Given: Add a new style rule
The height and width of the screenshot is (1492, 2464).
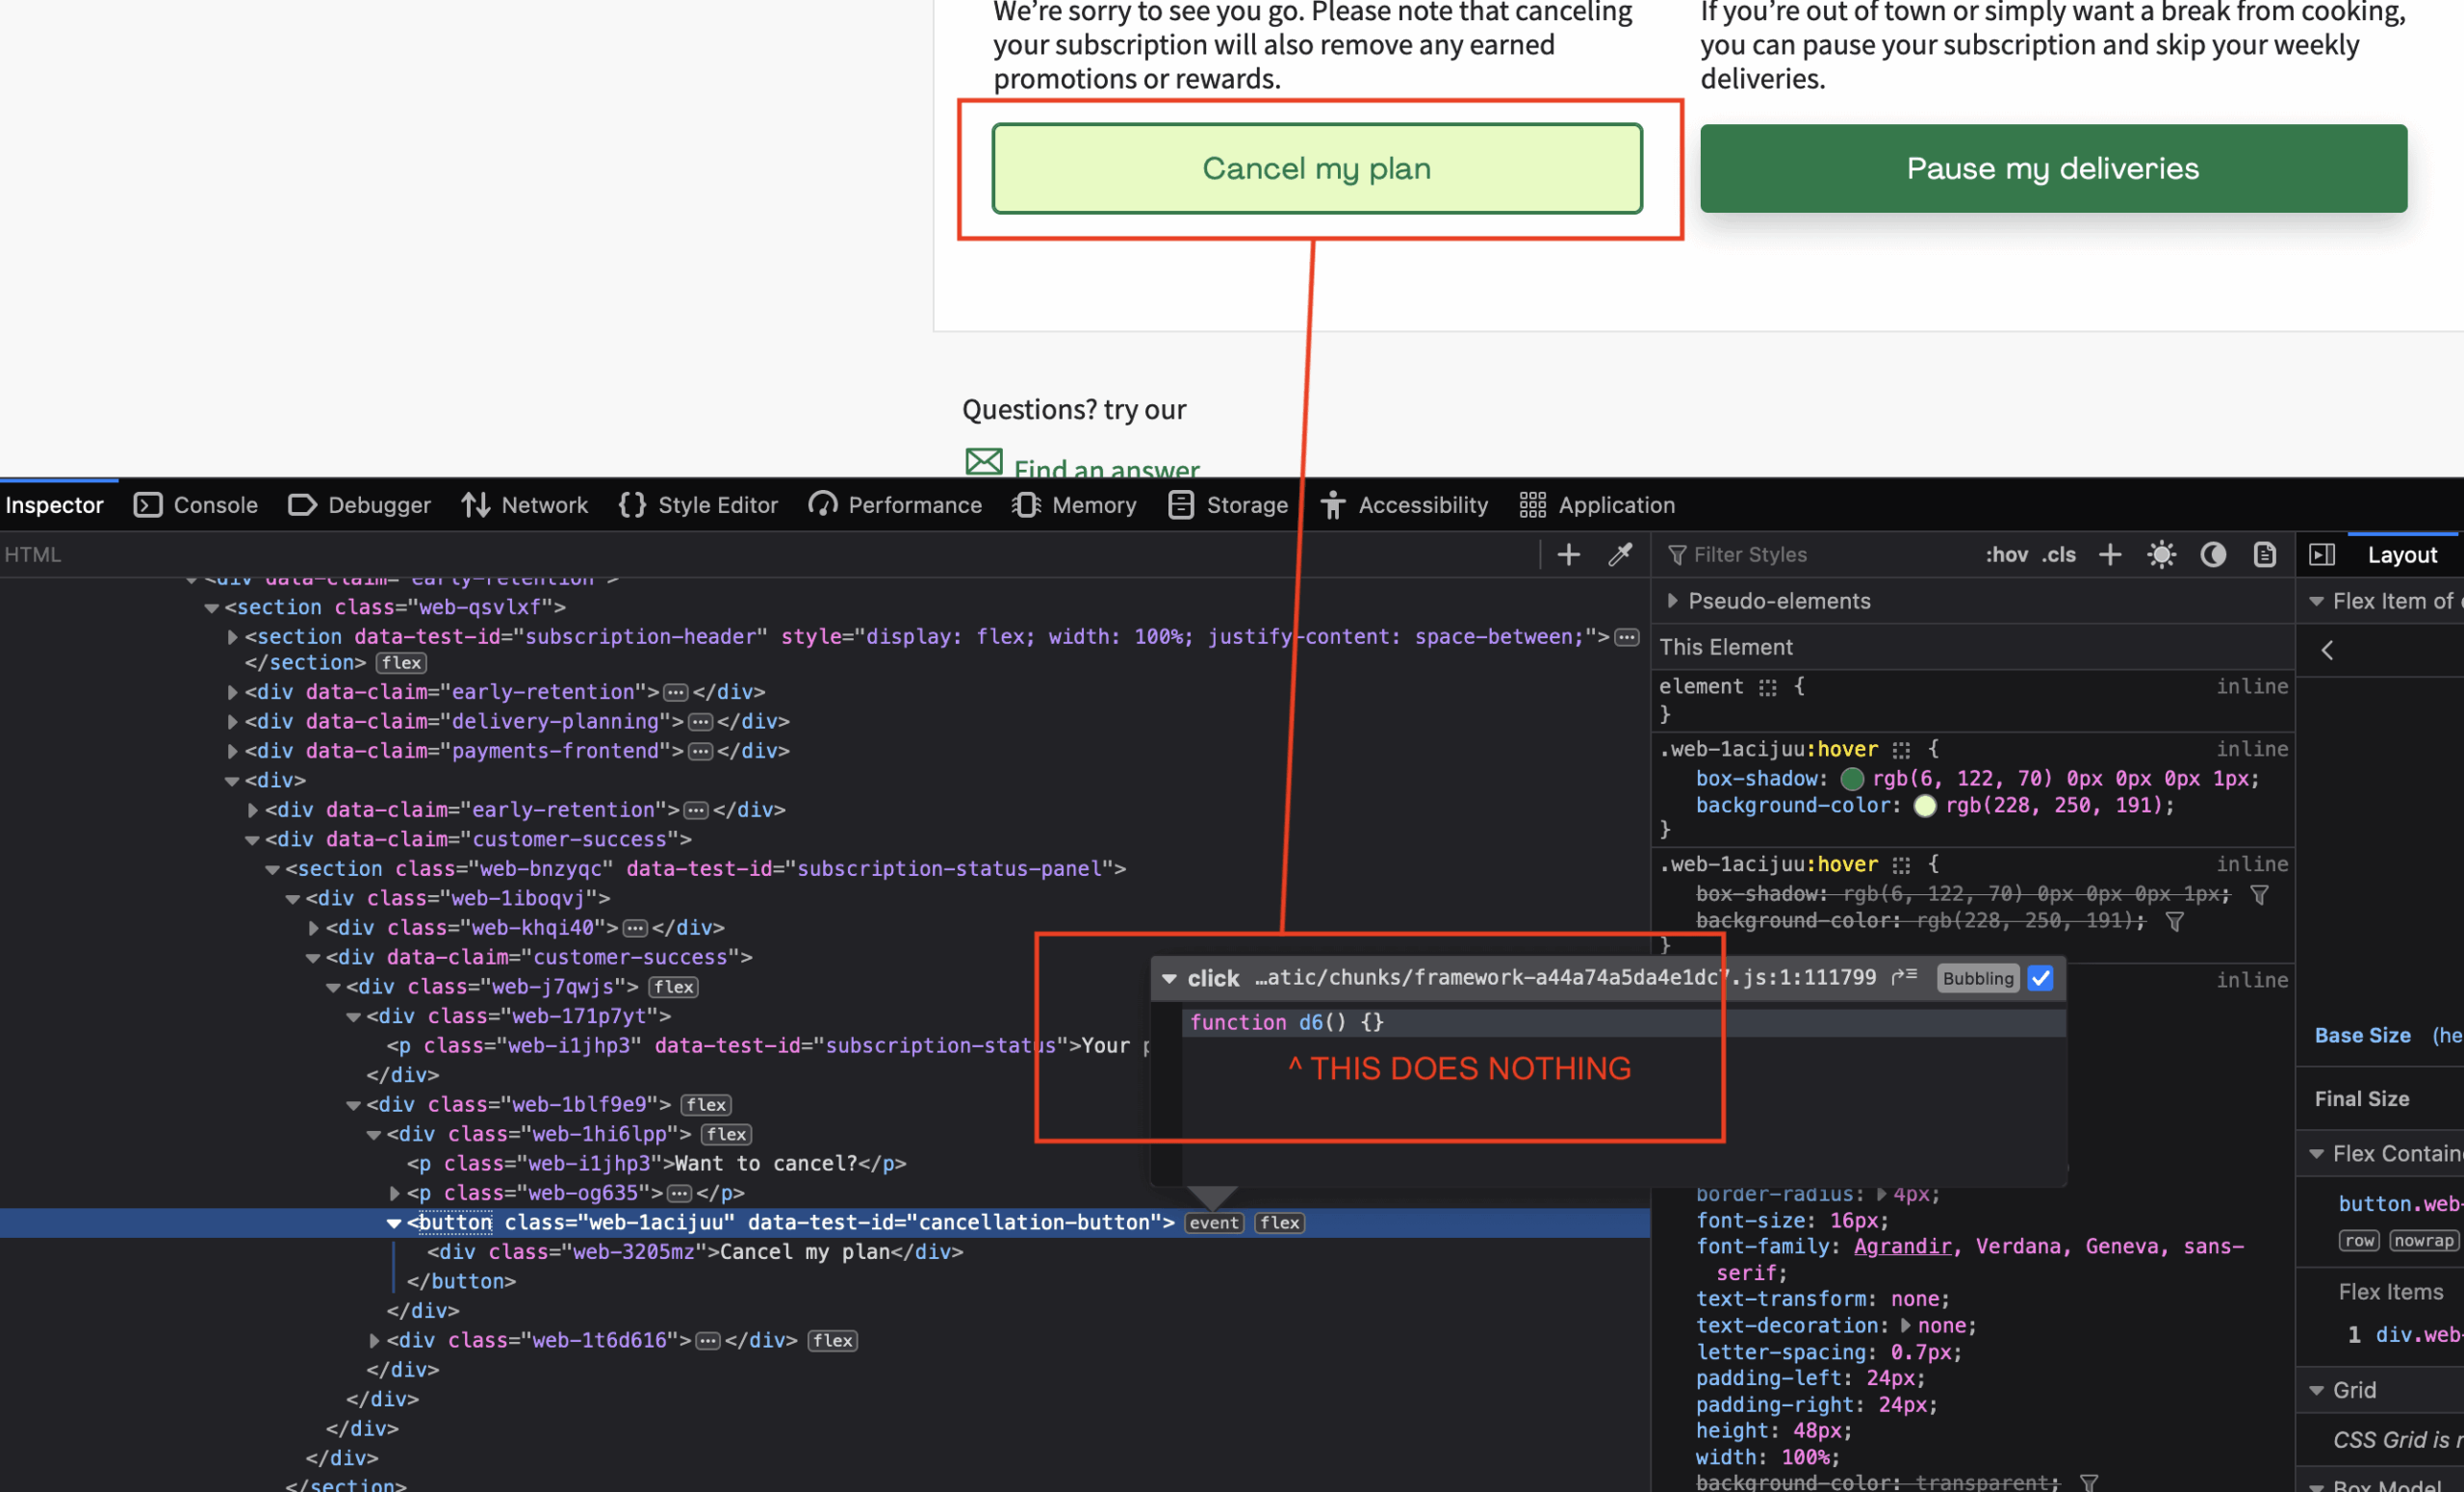Looking at the screenshot, I should tap(2109, 555).
